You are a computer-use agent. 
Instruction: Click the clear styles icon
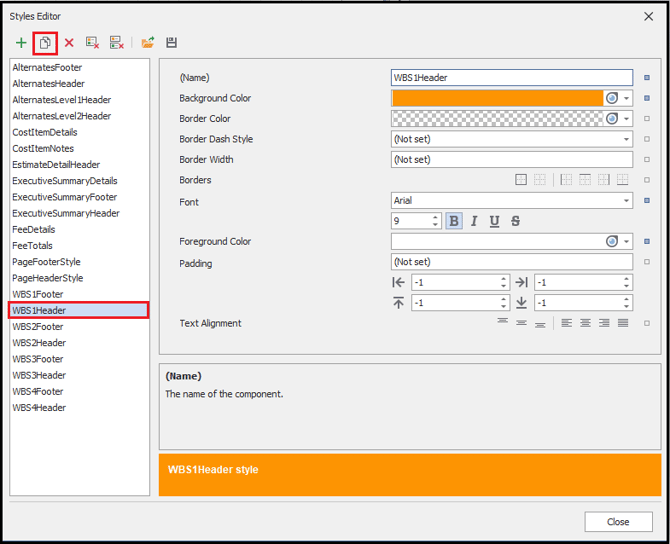(92, 43)
